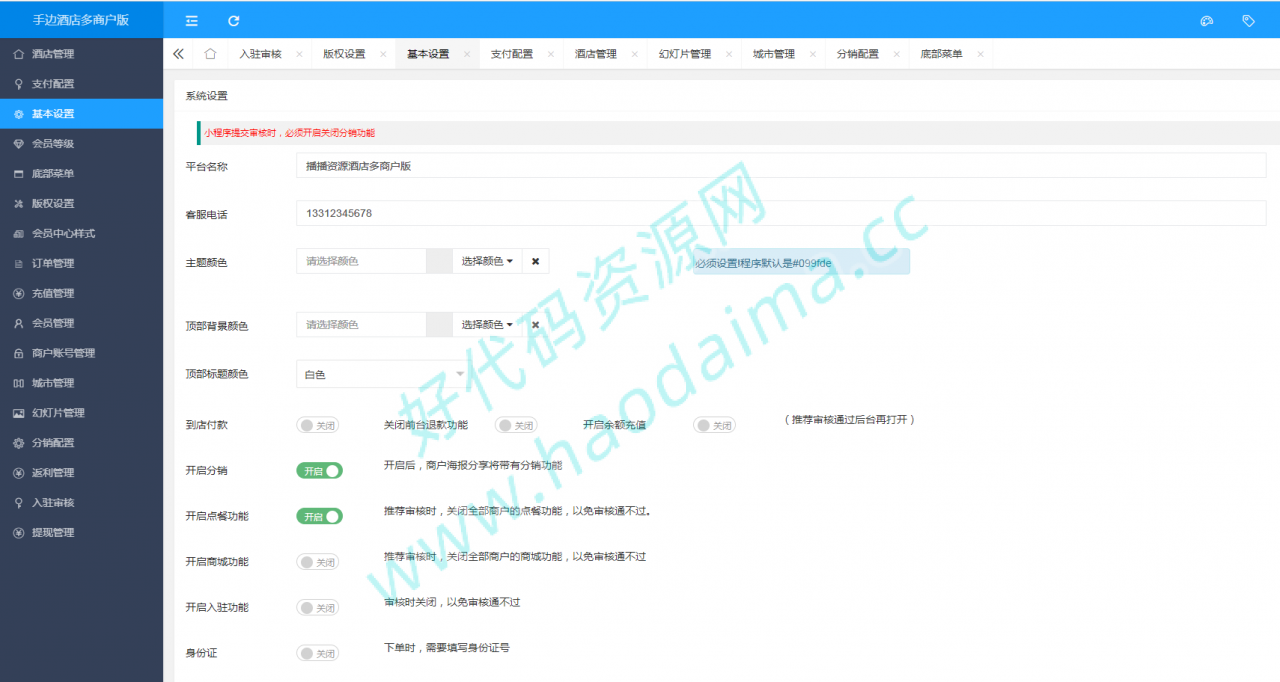
Task: Click the 客服电话 input field
Action: [x=781, y=213]
